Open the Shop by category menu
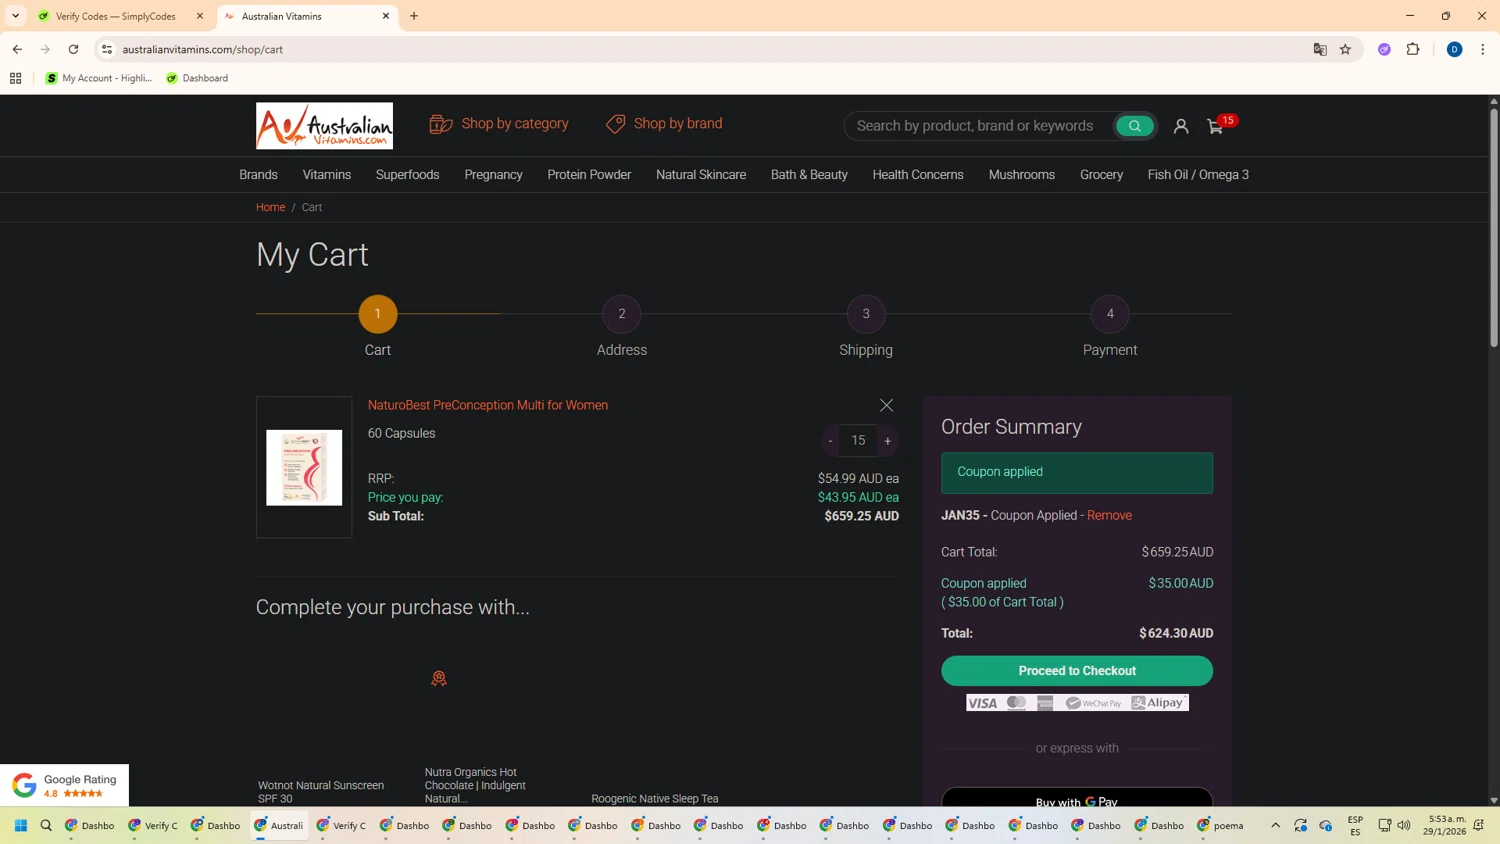The image size is (1500, 844). tap(499, 124)
